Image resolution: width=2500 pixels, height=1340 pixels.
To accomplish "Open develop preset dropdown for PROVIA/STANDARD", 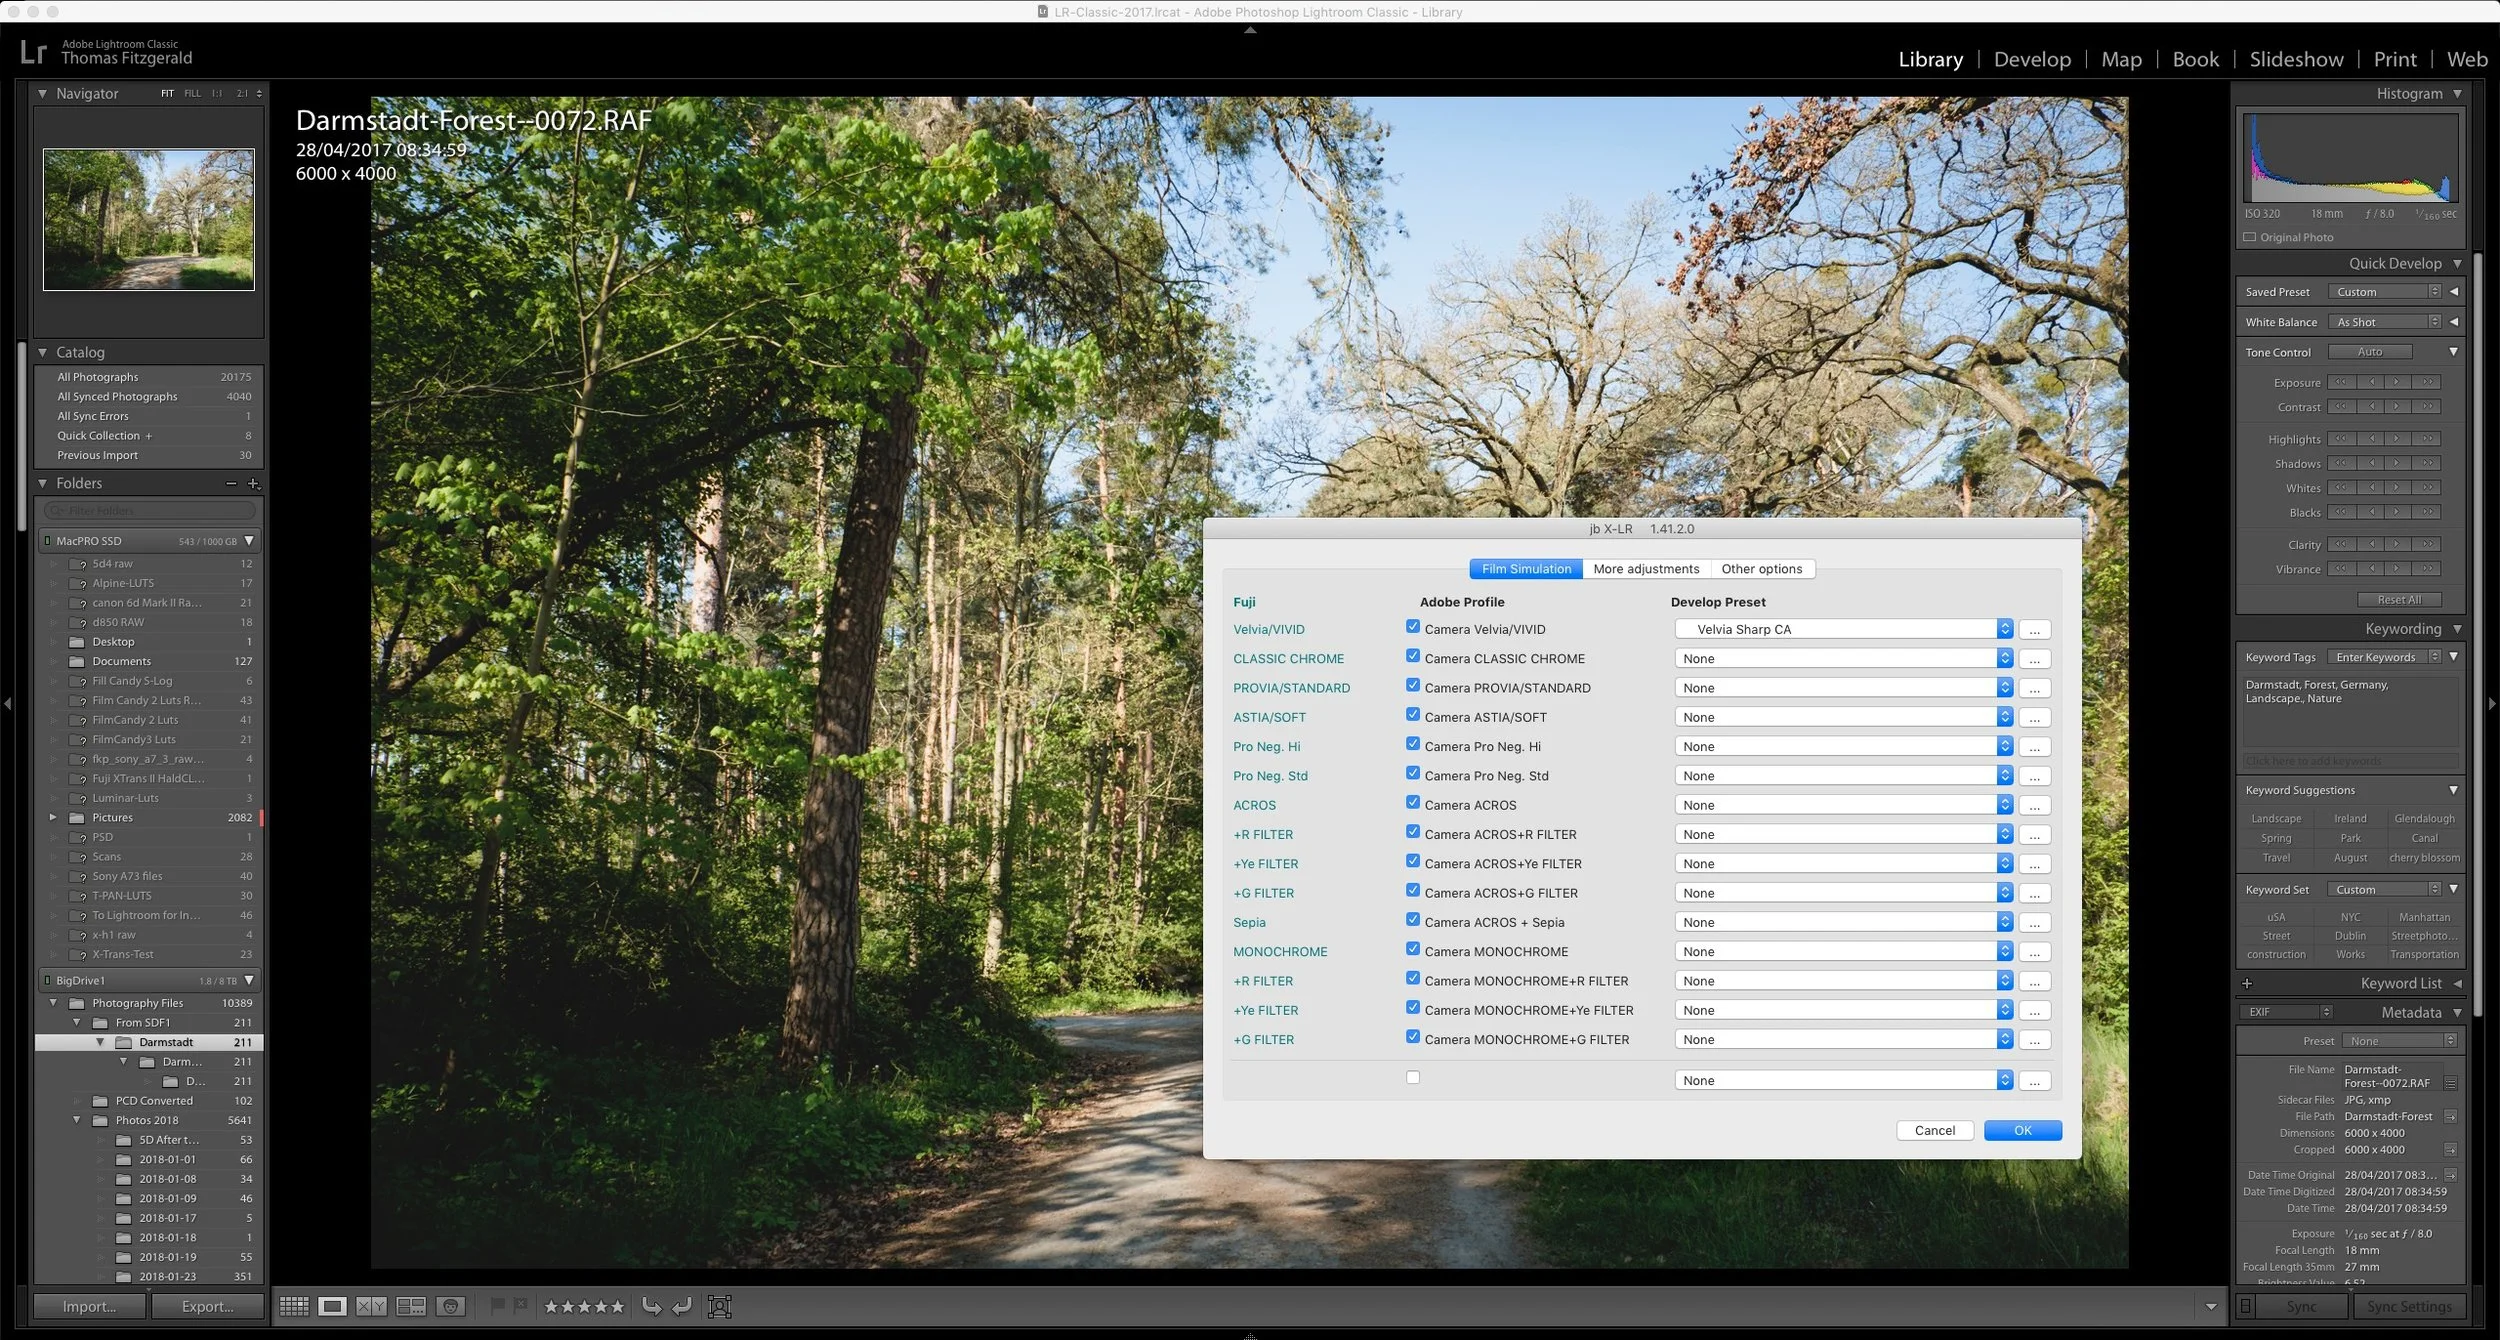I will tap(1843, 688).
